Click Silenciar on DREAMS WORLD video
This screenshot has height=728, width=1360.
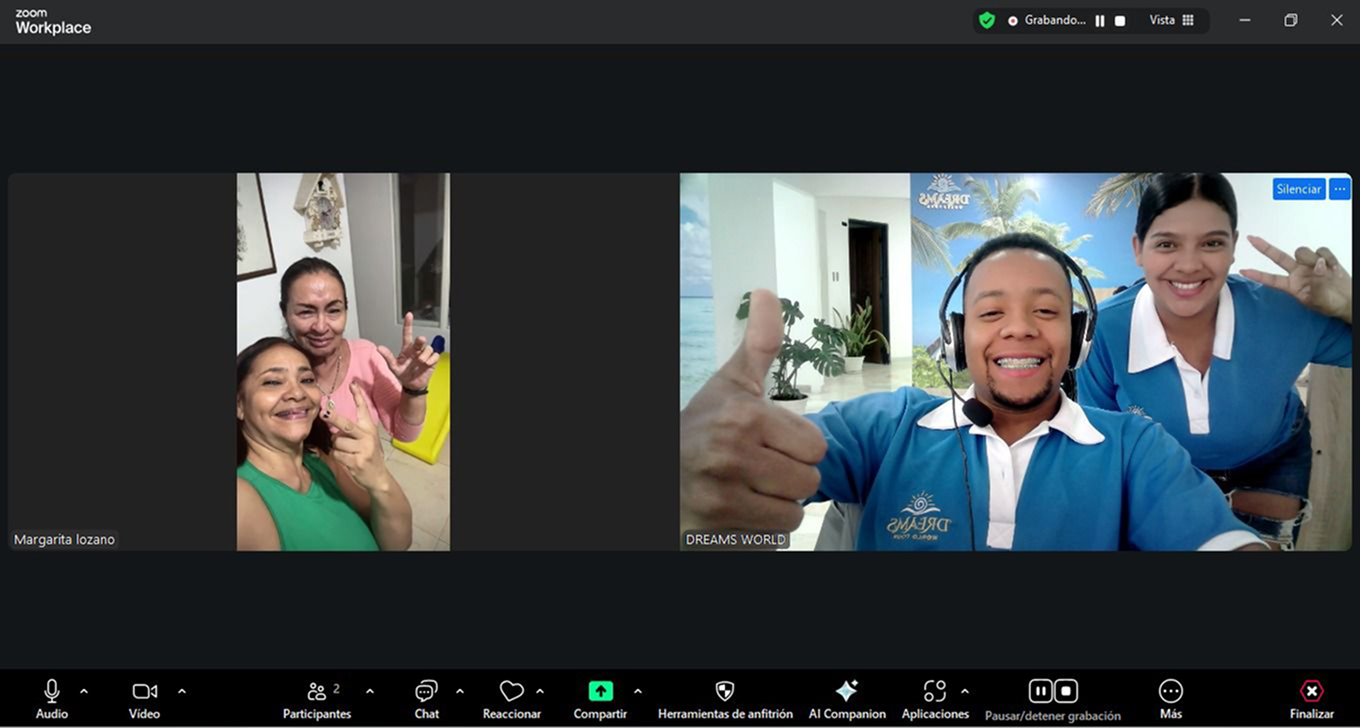1298,189
